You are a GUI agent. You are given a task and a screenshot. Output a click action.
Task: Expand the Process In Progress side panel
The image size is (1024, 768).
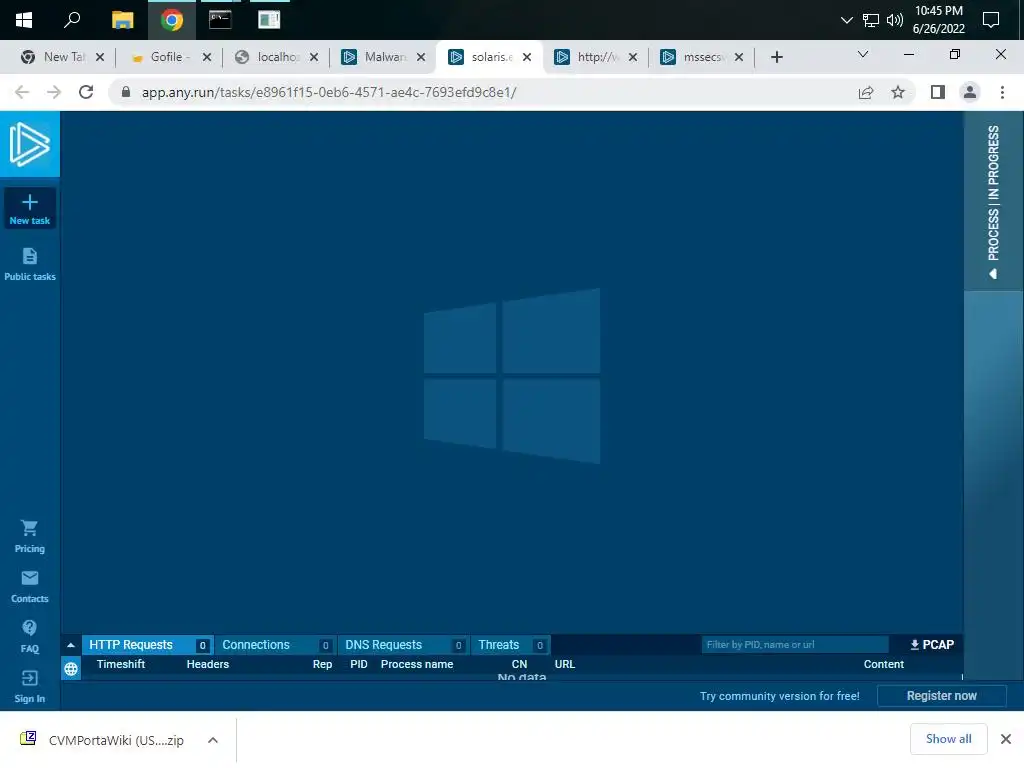[x=993, y=202]
